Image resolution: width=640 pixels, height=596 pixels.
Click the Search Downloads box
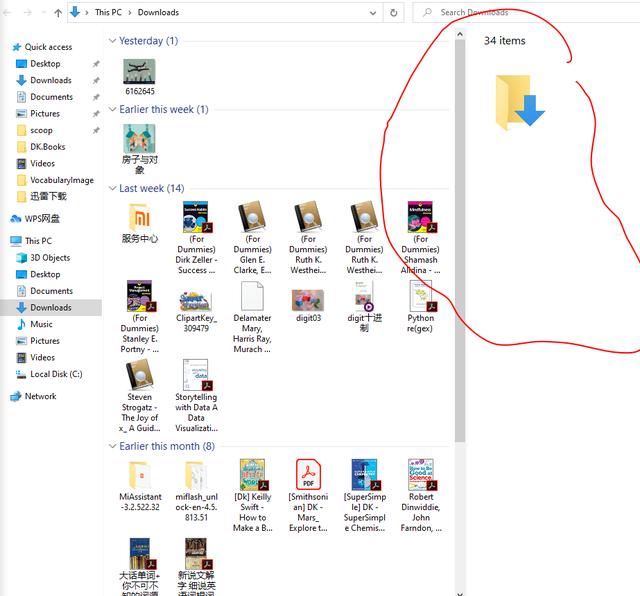click(x=527, y=13)
